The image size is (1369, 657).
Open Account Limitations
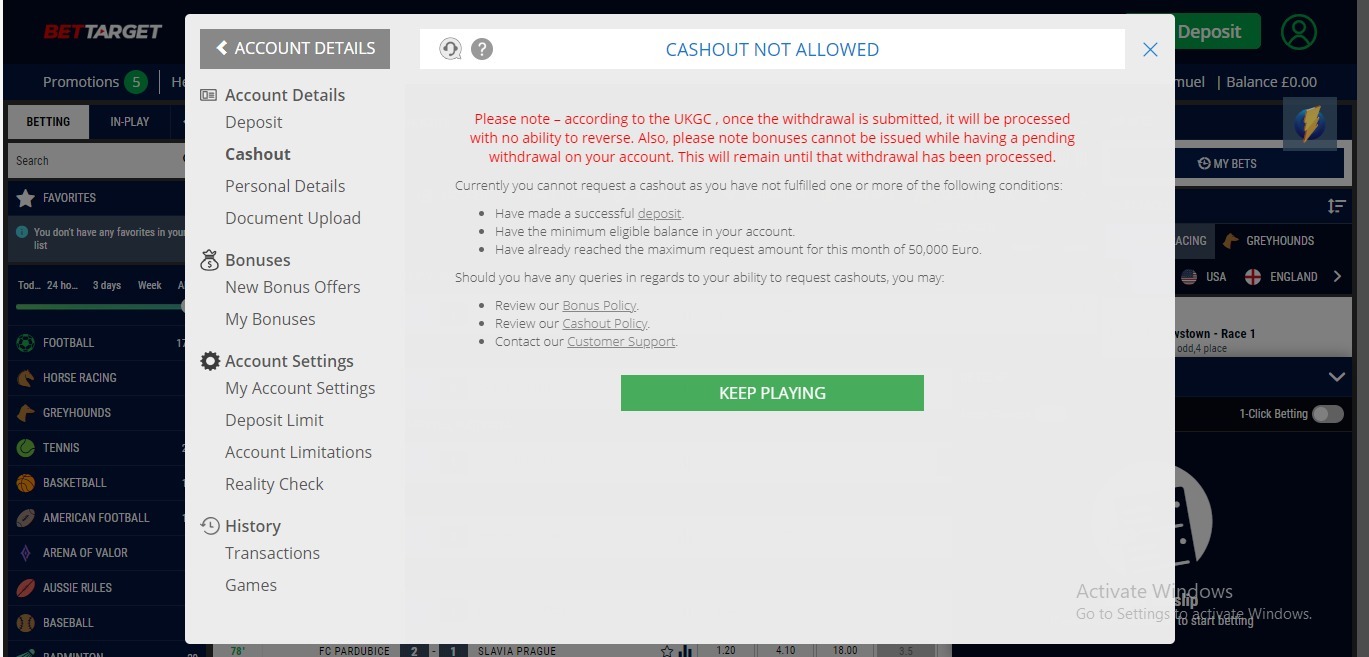(298, 452)
